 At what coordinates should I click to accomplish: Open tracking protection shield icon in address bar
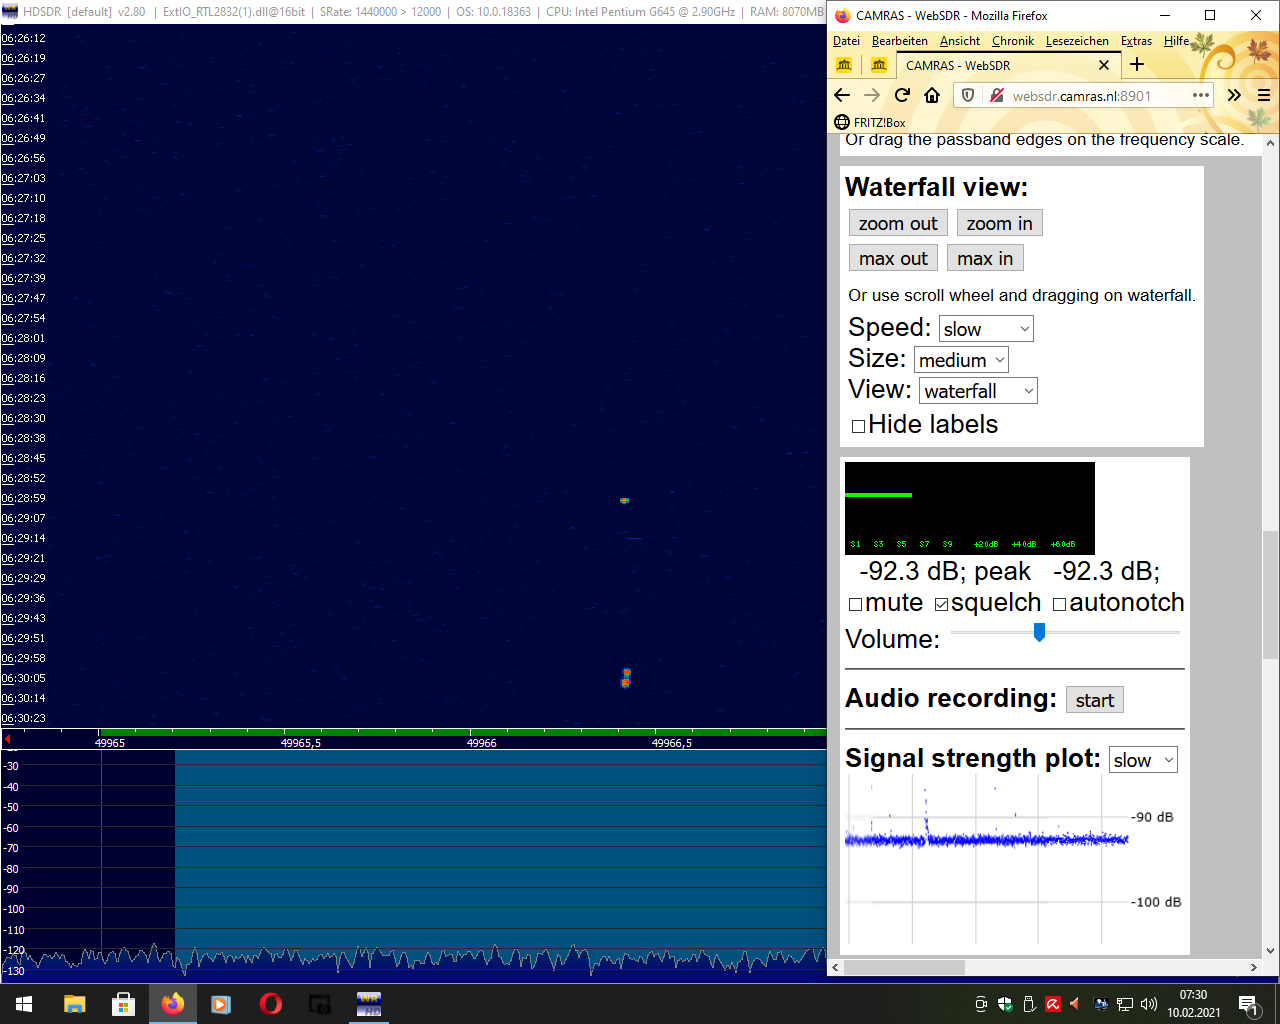[968, 96]
